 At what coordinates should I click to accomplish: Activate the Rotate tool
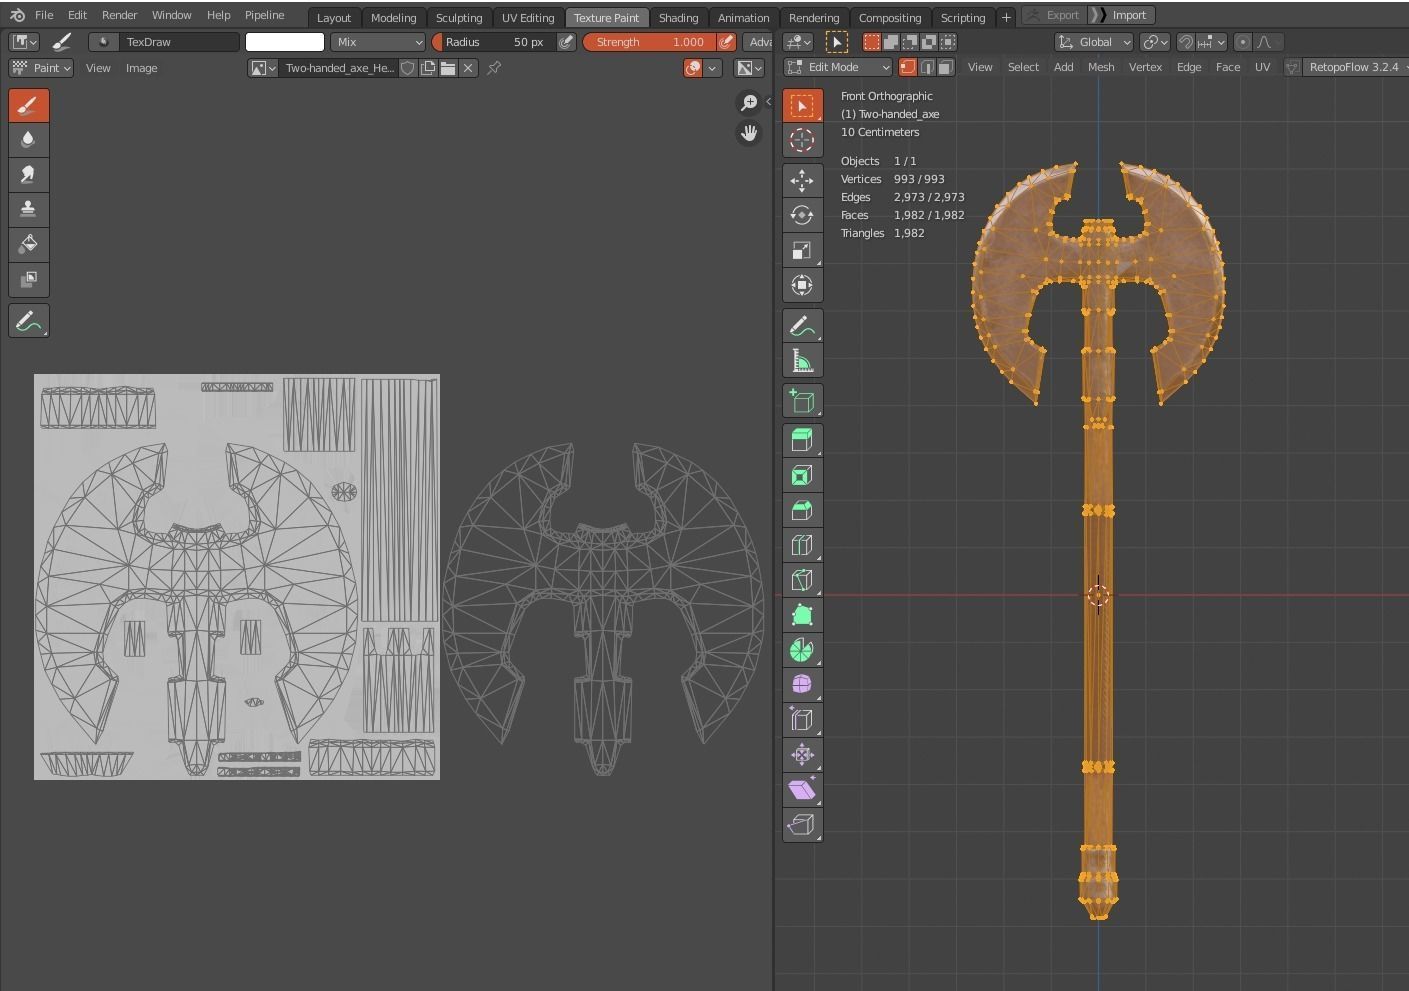coord(802,216)
